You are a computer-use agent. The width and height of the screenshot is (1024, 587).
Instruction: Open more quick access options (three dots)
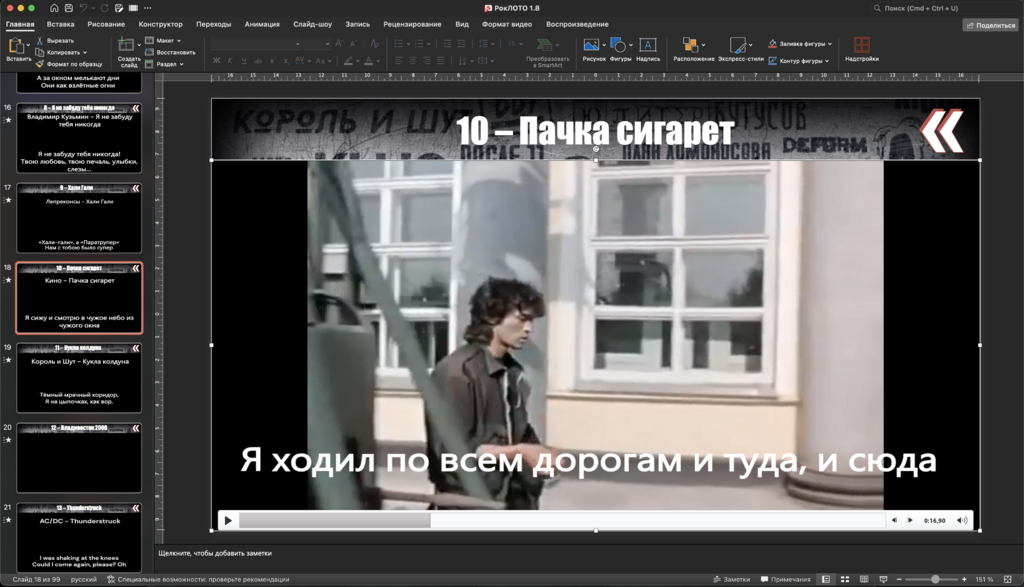[x=148, y=8]
